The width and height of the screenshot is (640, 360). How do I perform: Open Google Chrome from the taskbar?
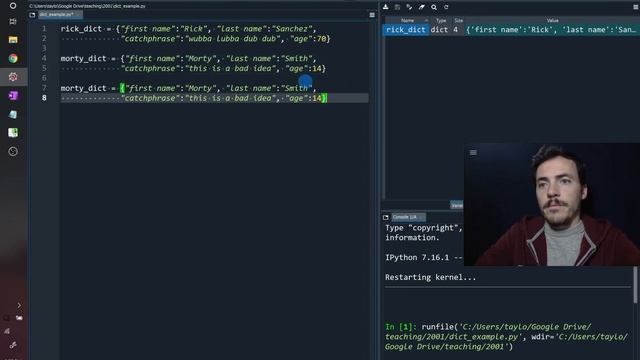[13, 58]
